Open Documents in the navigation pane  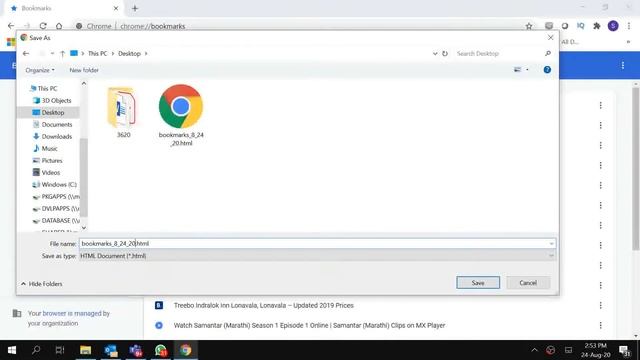[x=52, y=124]
